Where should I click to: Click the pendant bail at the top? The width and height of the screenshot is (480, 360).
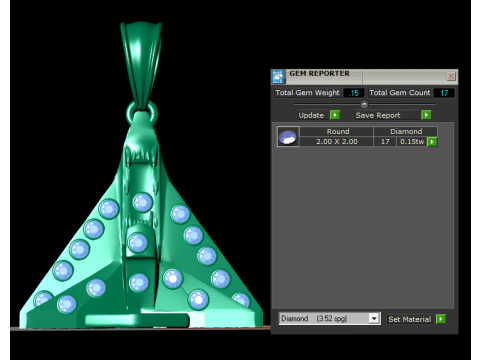[x=141, y=65]
